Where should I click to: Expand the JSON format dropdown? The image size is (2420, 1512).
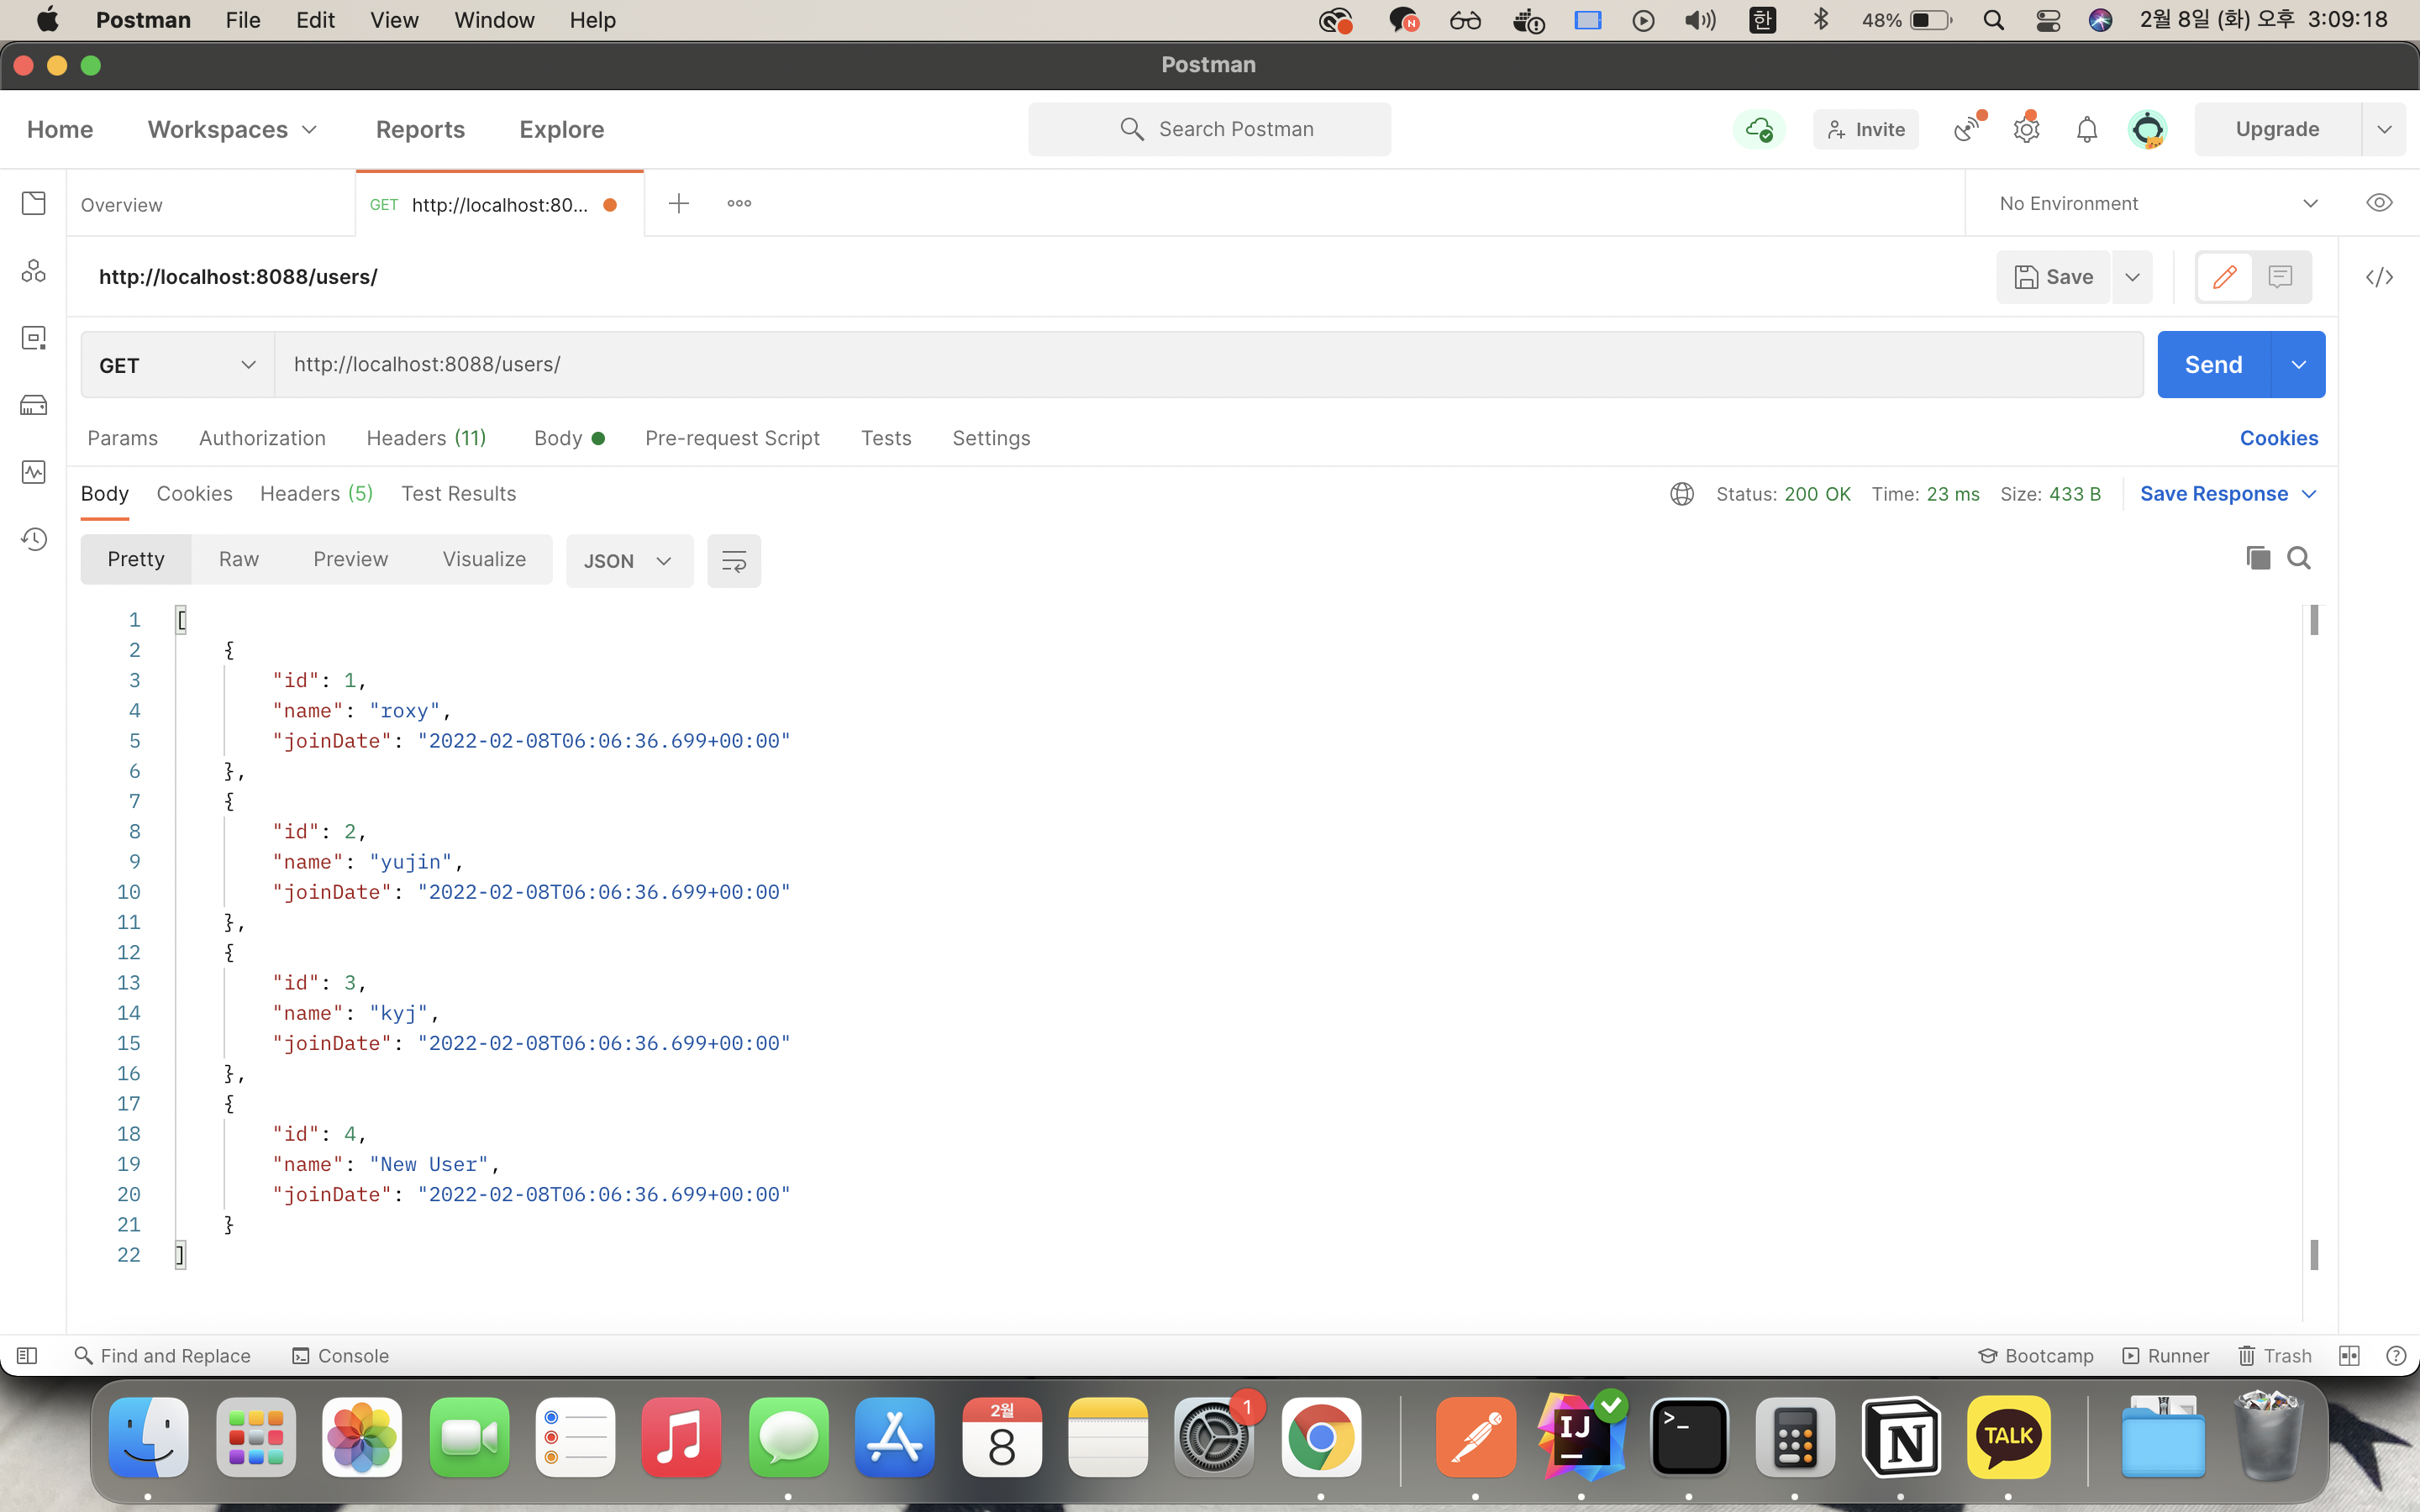coord(628,561)
